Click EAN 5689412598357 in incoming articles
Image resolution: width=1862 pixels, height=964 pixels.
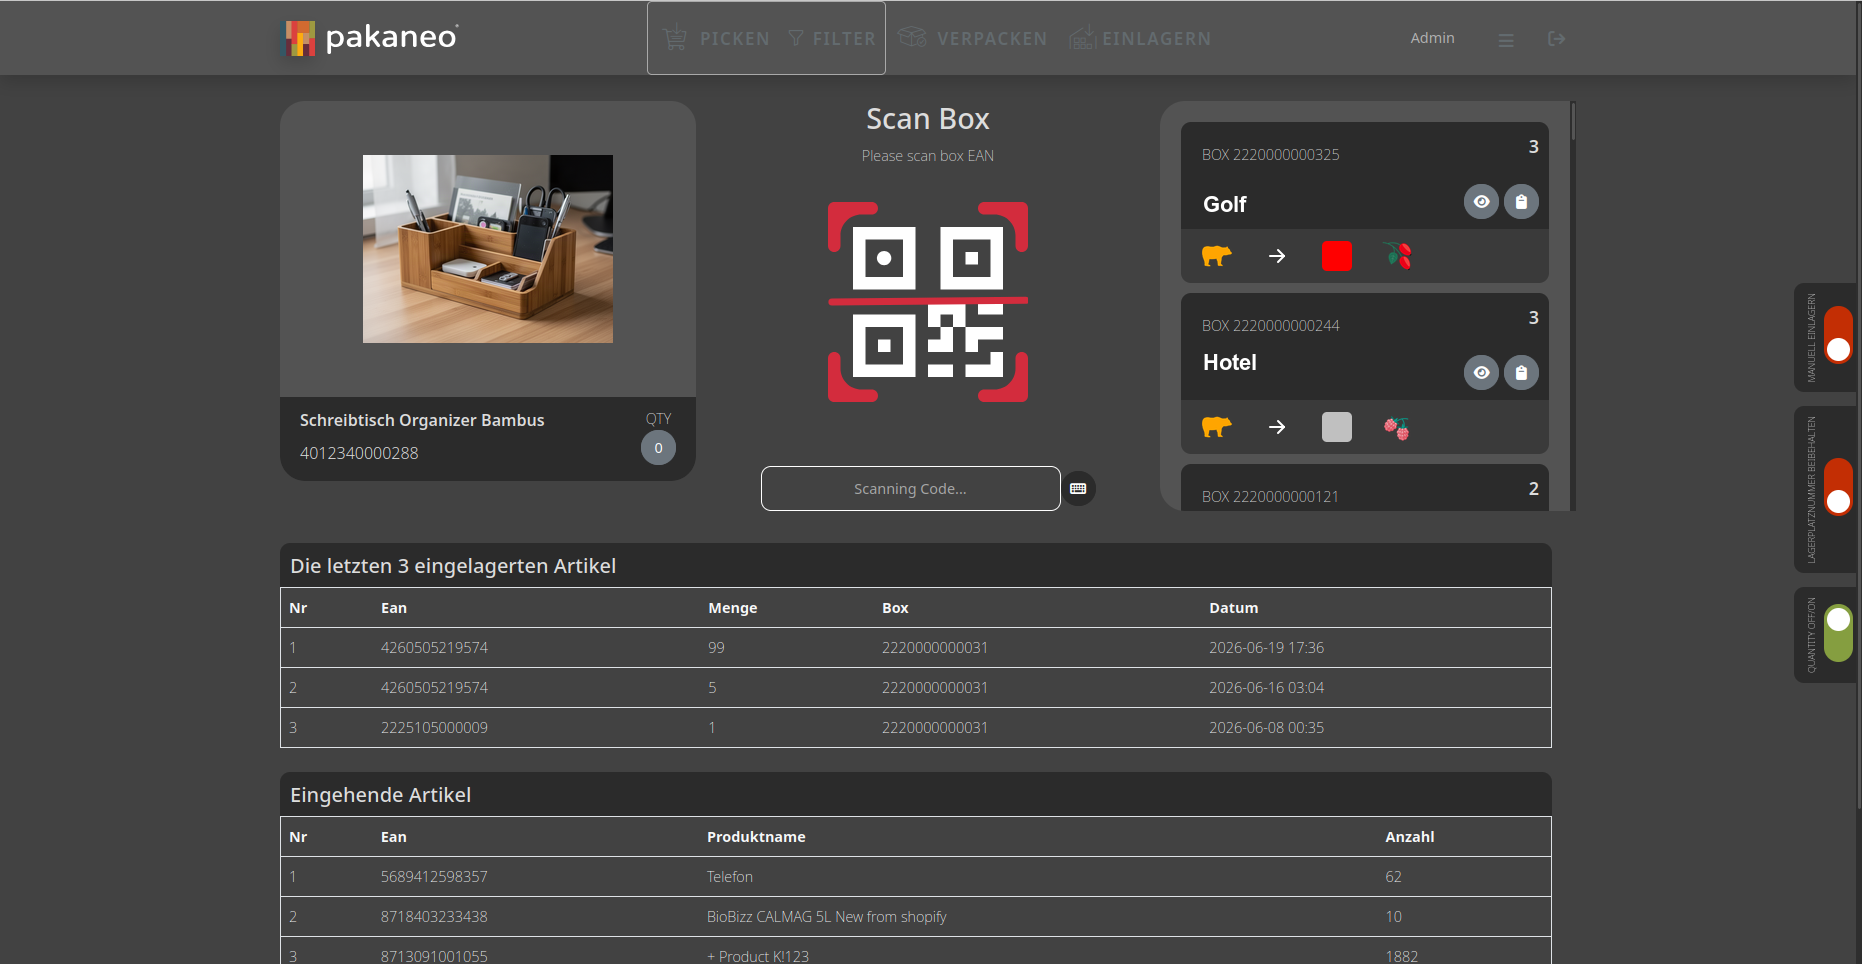click(434, 877)
